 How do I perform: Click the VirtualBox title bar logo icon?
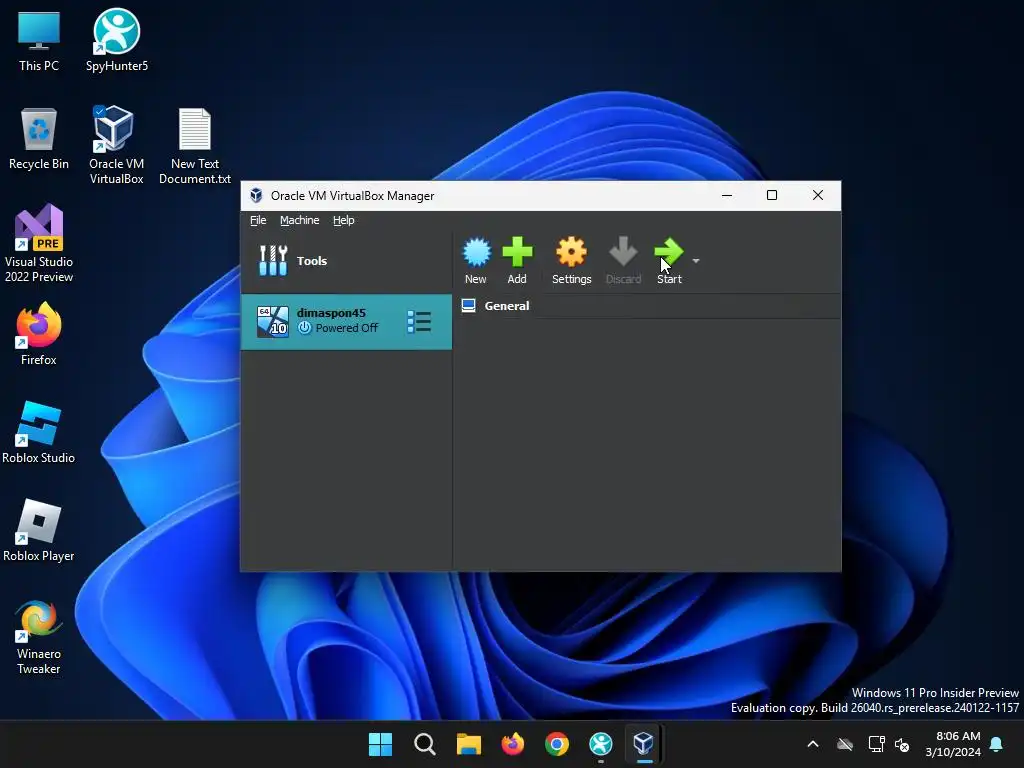[x=257, y=196]
